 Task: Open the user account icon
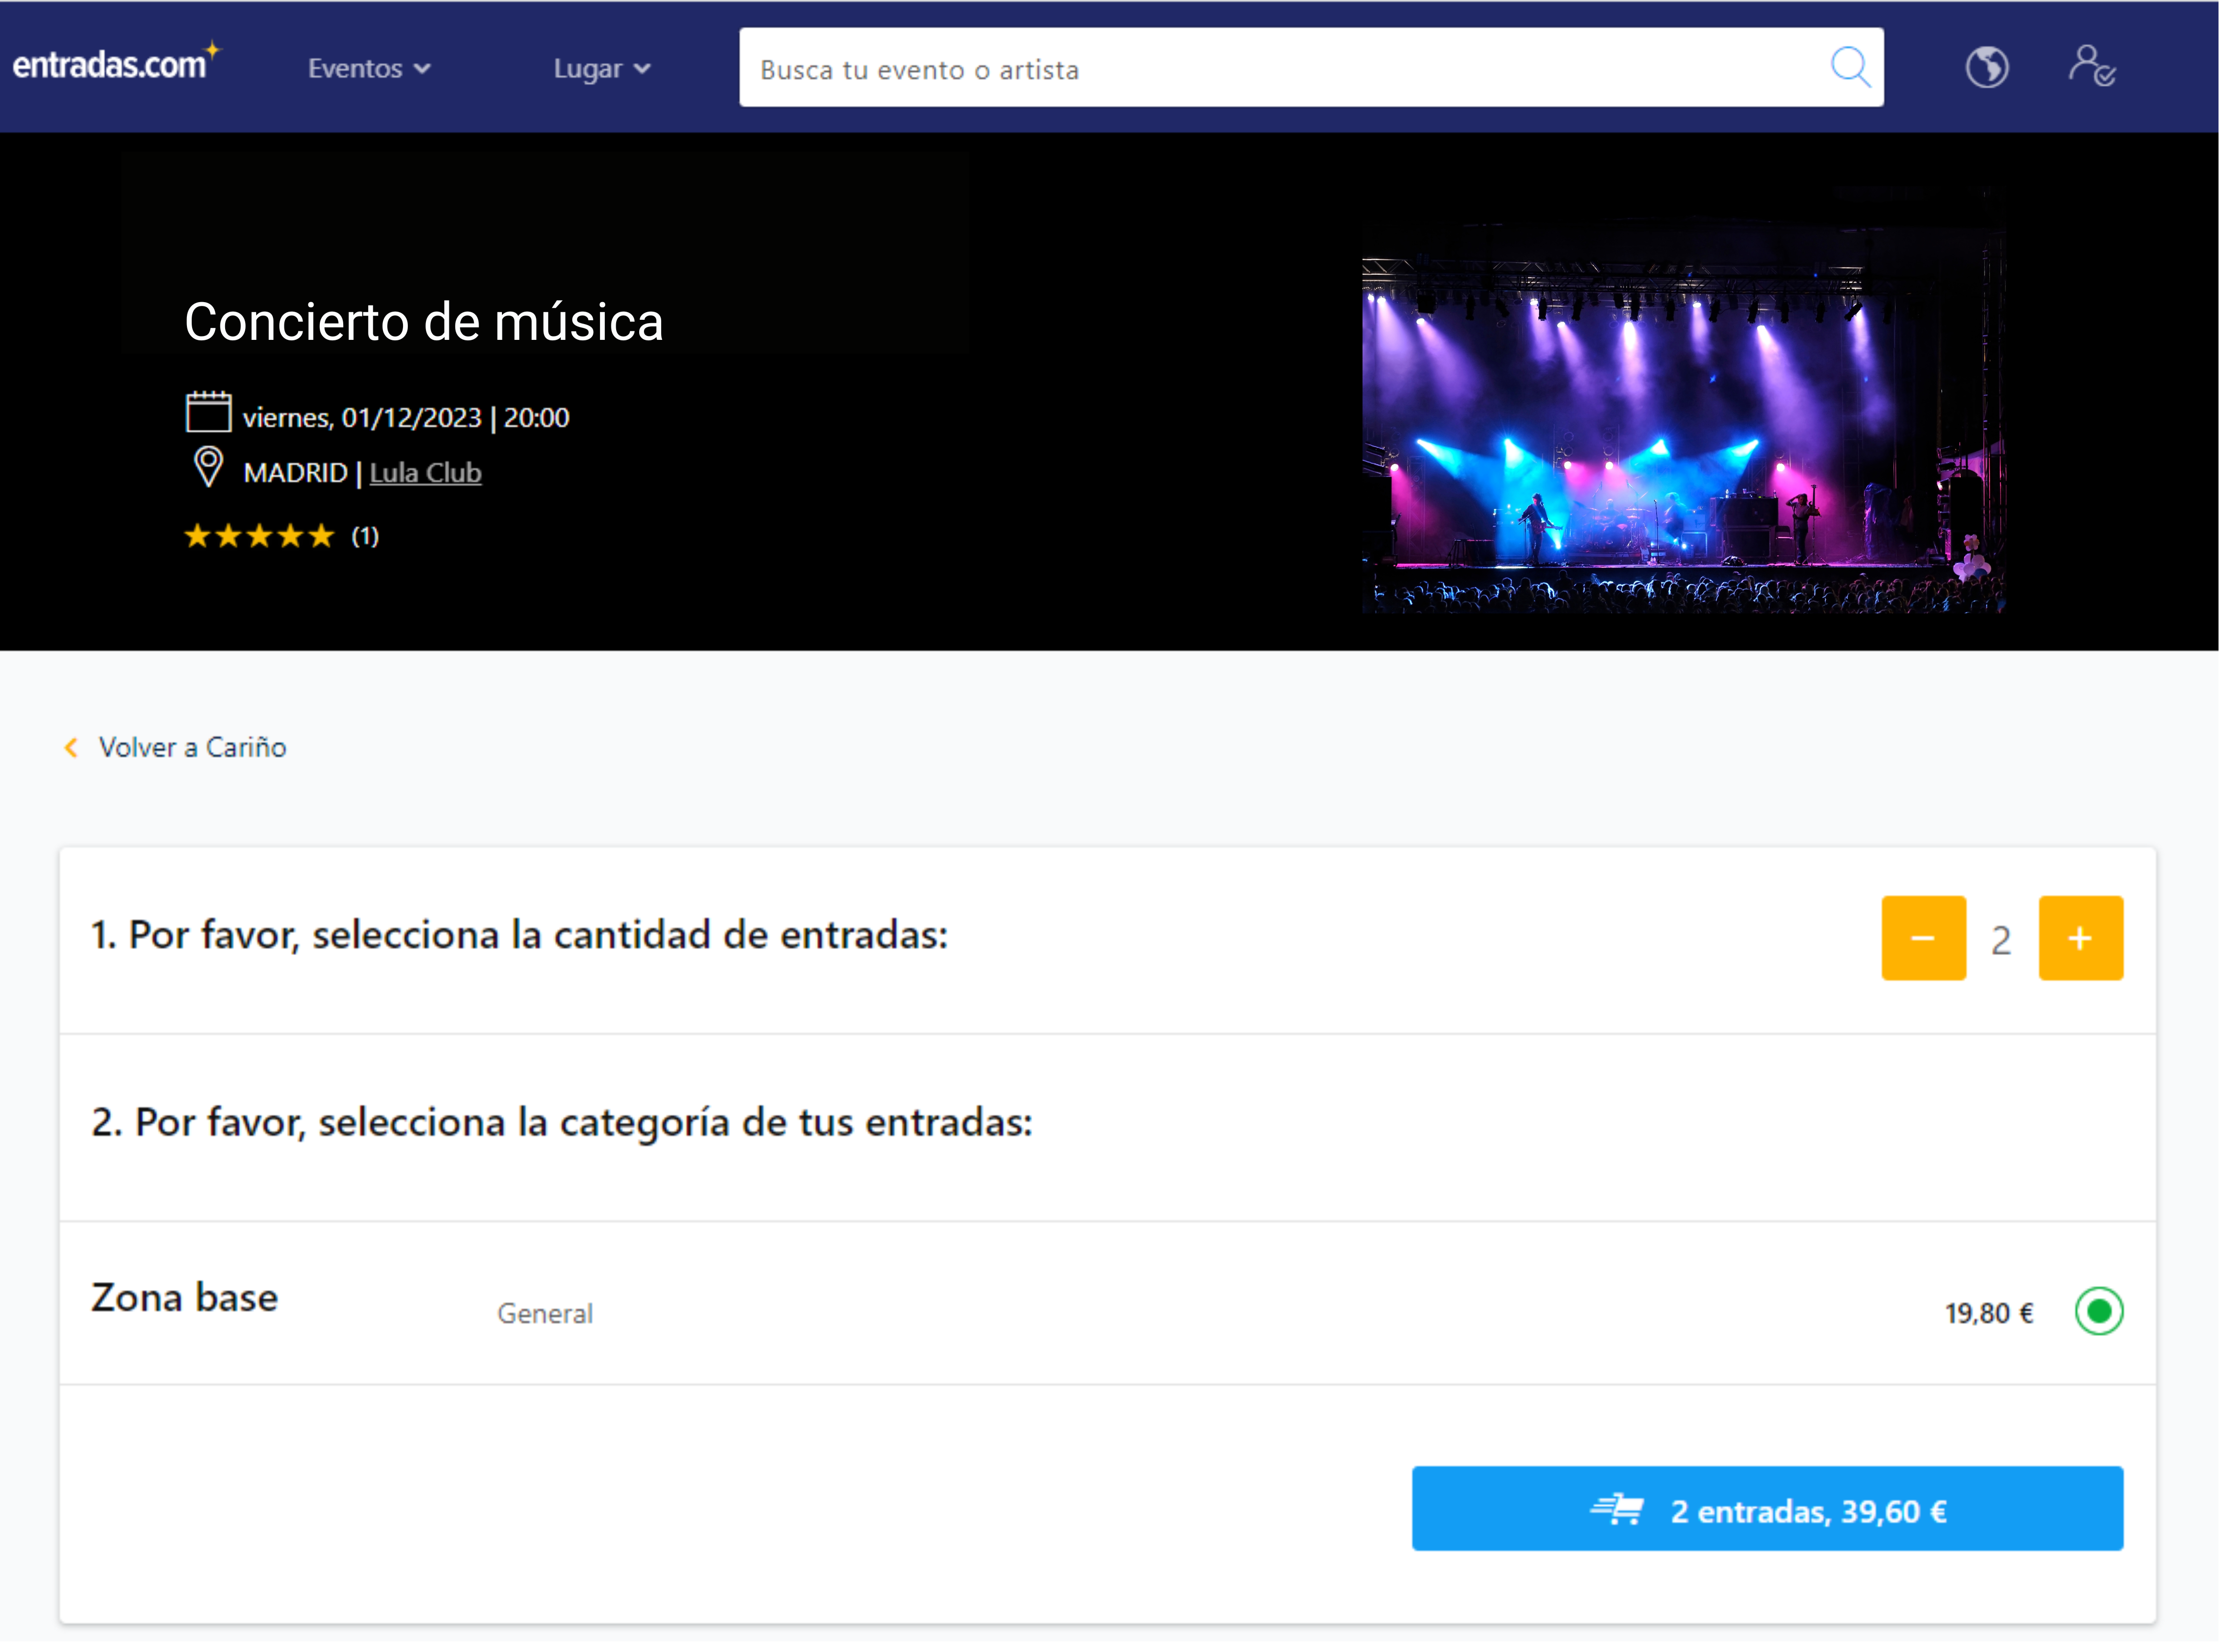(x=2091, y=67)
